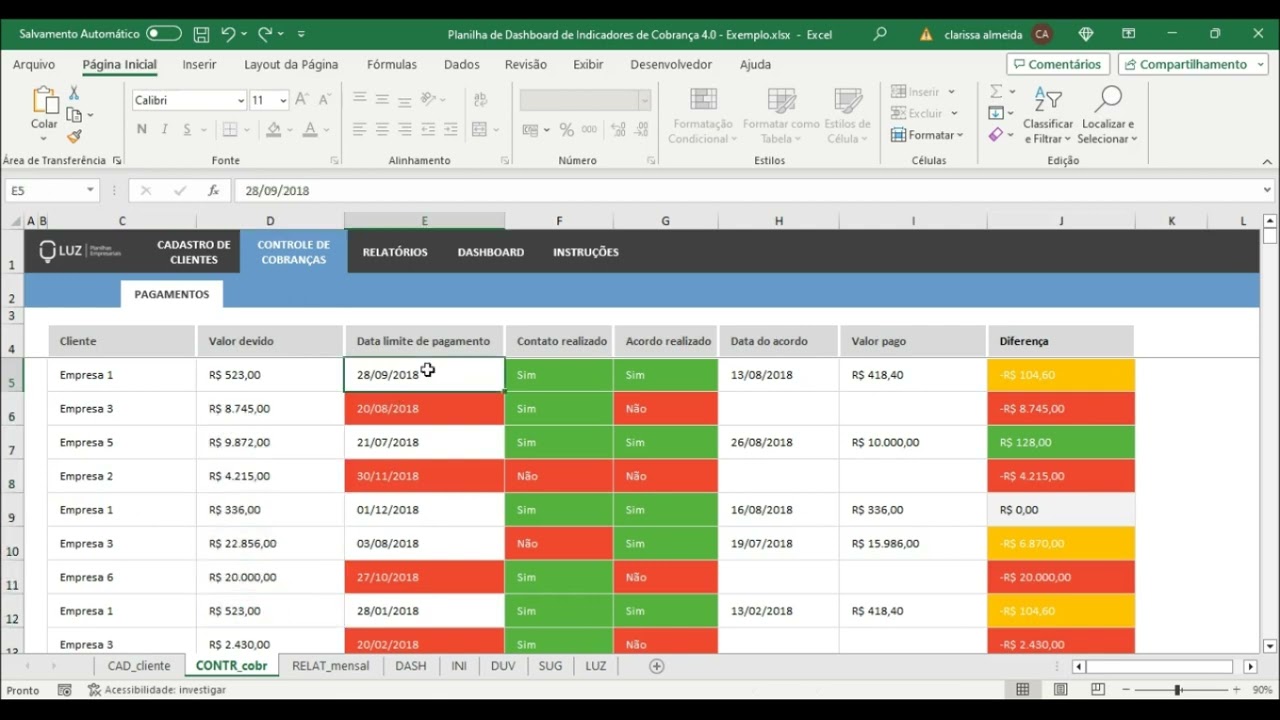Open the Inserir ribbon tab
Screen dimensions: 1280x720
pos(199,64)
